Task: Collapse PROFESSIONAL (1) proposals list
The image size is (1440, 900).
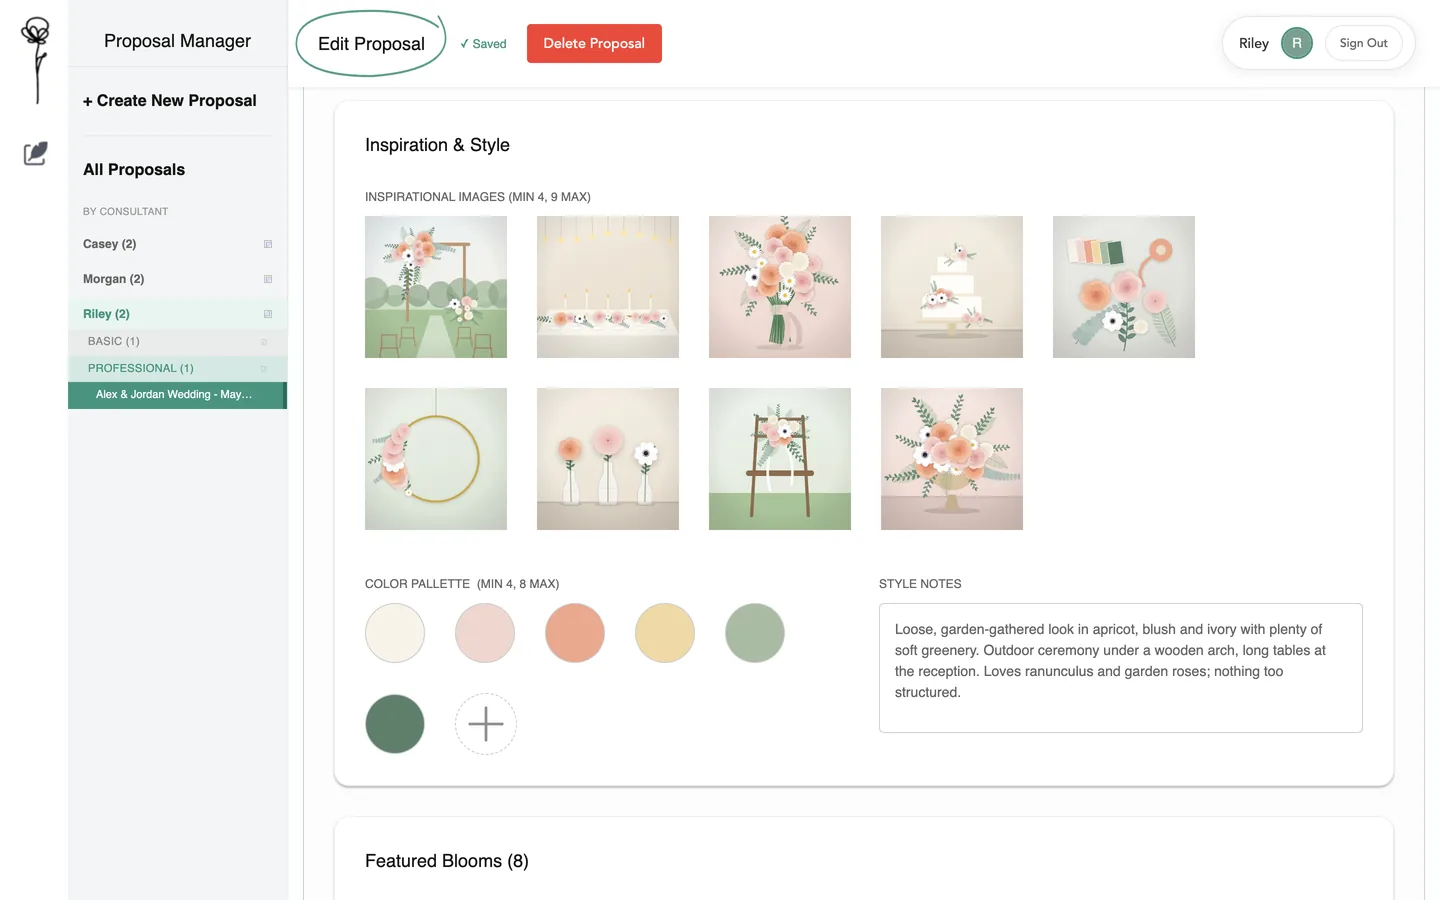Action: [178, 369]
